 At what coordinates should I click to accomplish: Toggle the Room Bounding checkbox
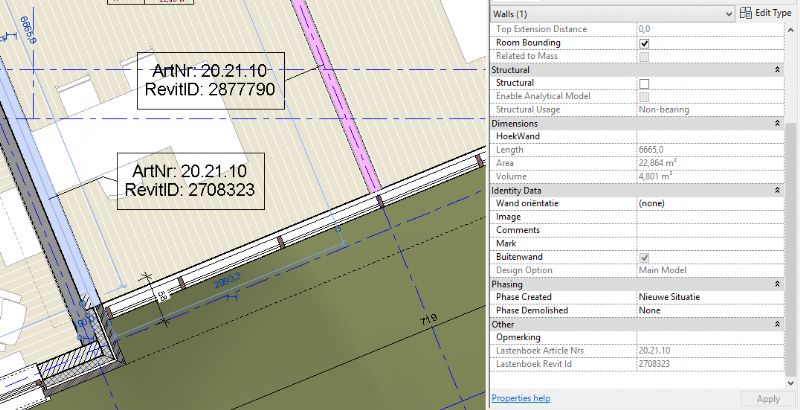pyautogui.click(x=644, y=44)
